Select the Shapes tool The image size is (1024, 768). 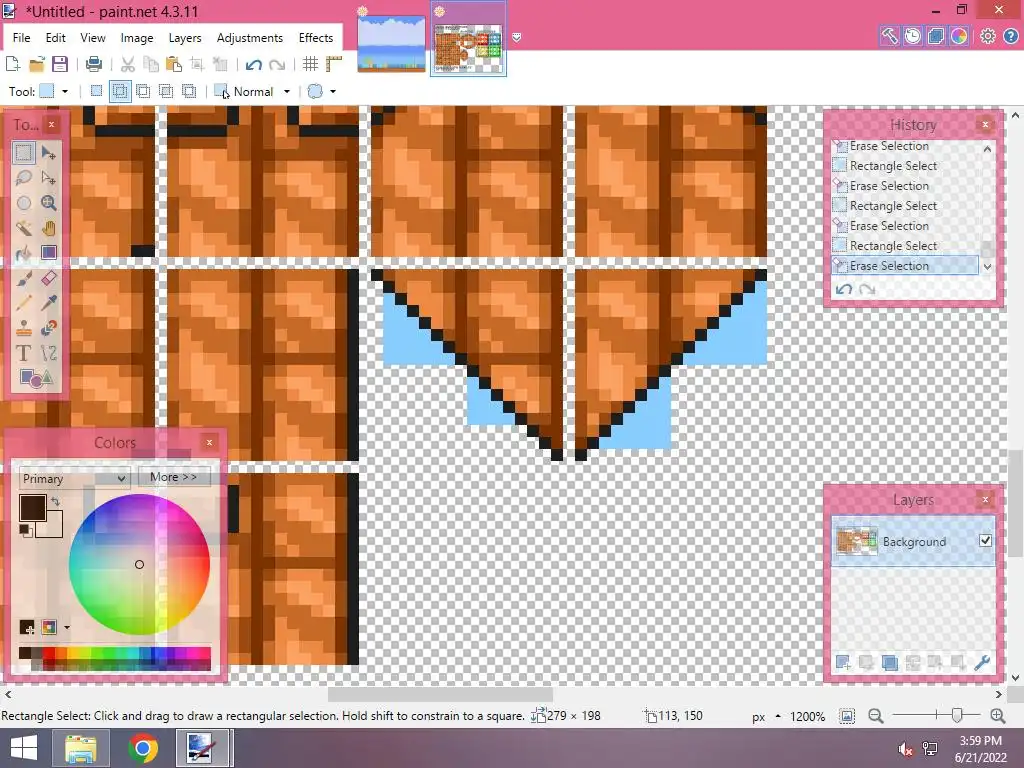(x=36, y=378)
